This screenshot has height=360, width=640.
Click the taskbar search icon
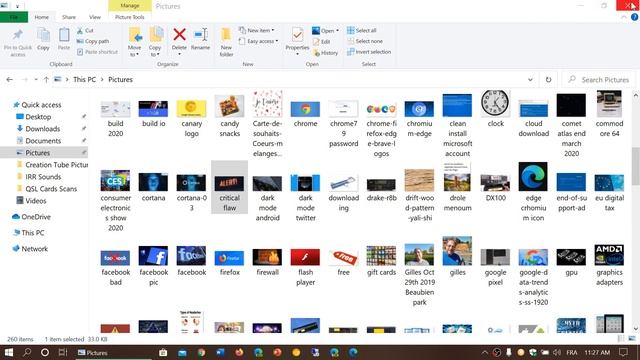pyautogui.click(x=27, y=352)
